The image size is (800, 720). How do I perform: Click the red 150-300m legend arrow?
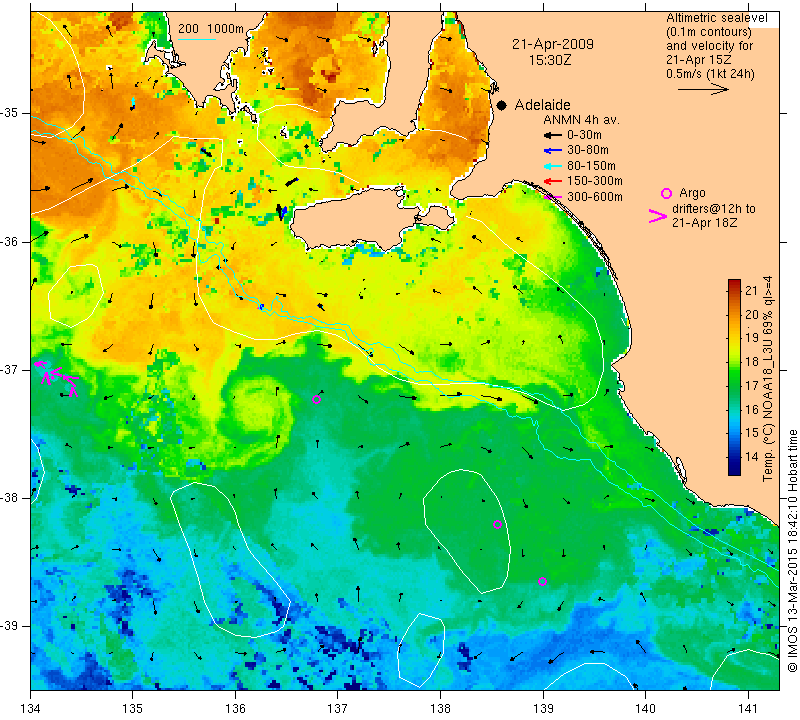click(x=552, y=181)
